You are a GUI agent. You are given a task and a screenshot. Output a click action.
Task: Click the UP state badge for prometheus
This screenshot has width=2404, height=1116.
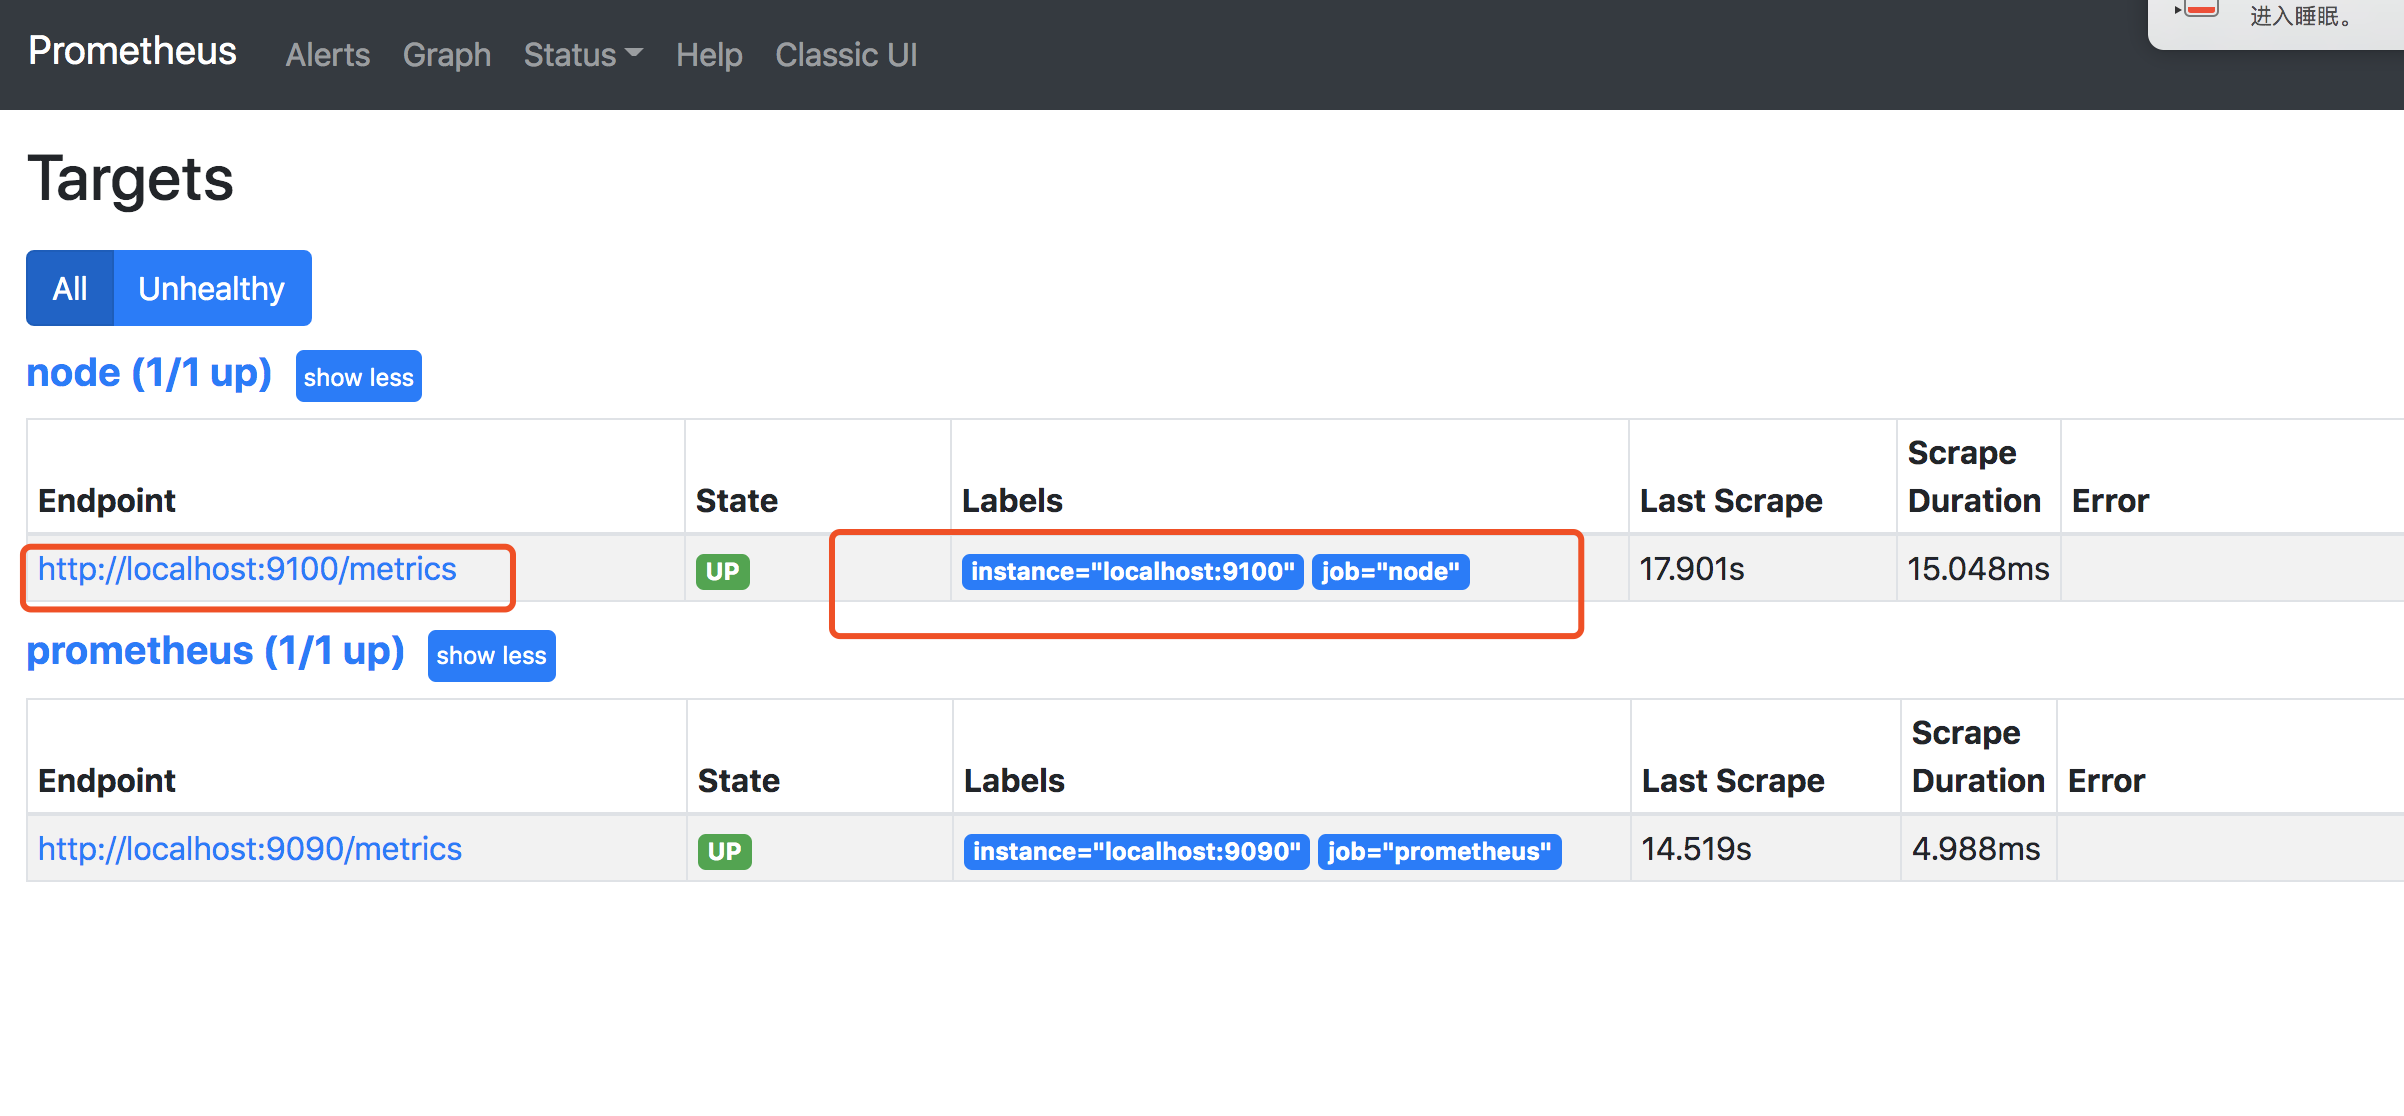pyautogui.click(x=724, y=851)
